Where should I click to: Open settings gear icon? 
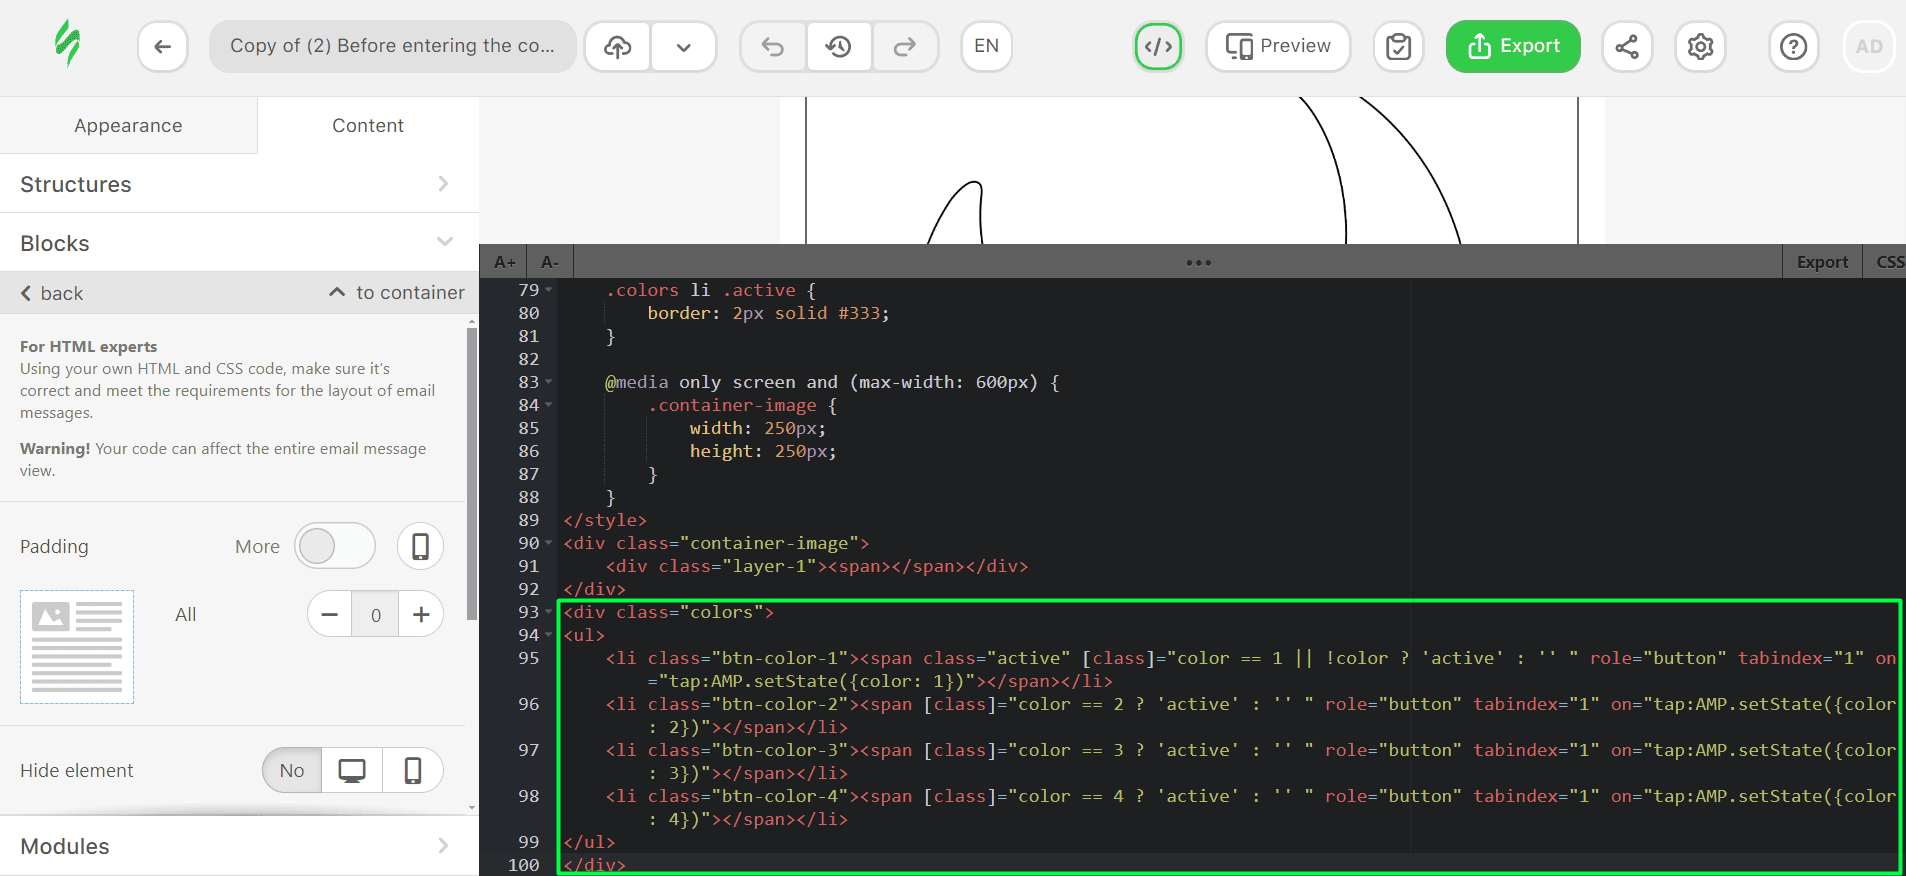tap(1700, 46)
